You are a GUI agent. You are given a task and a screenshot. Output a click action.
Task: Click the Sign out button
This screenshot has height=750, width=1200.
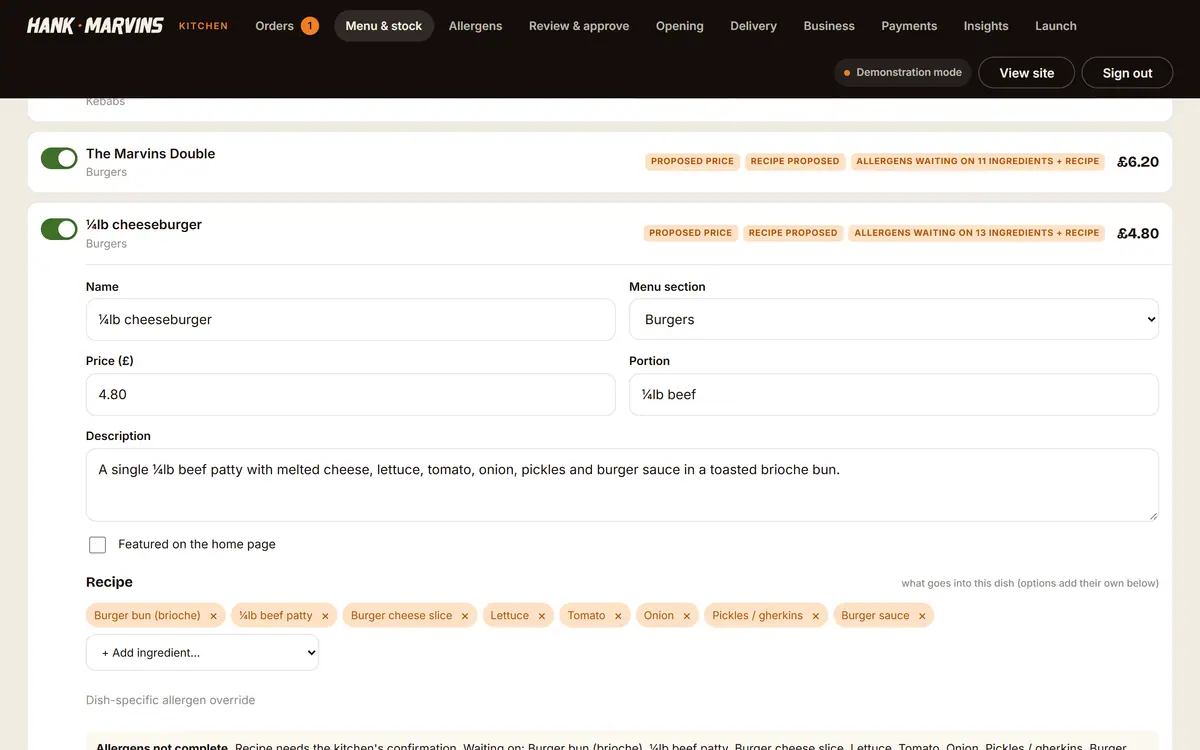(x=1127, y=73)
